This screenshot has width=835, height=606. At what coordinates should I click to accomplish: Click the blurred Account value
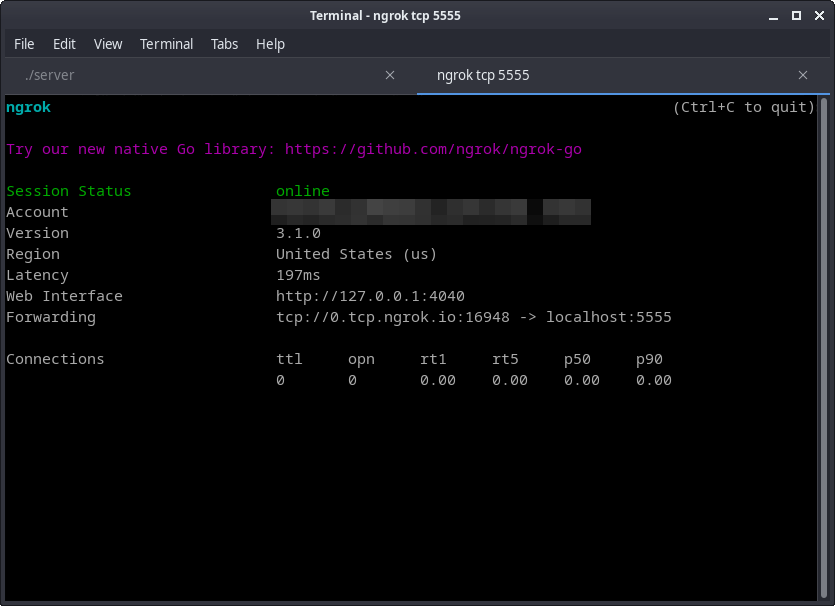click(430, 211)
